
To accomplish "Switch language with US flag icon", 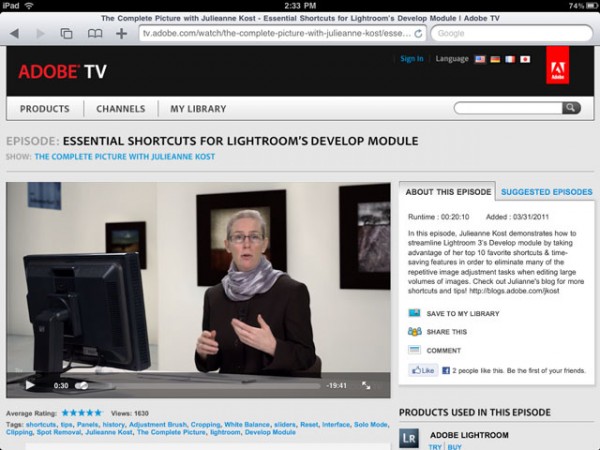I will 480,59.
